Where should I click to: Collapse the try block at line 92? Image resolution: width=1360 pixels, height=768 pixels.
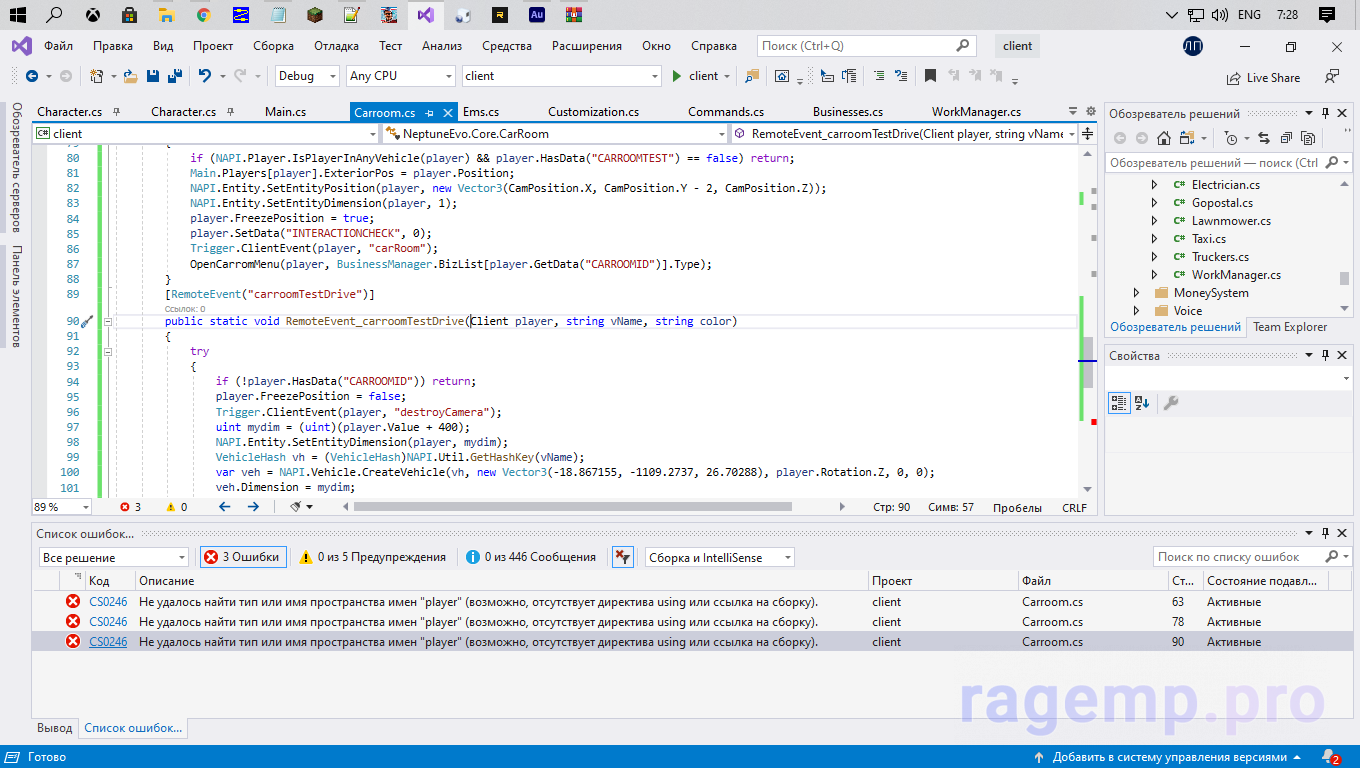click(107, 352)
